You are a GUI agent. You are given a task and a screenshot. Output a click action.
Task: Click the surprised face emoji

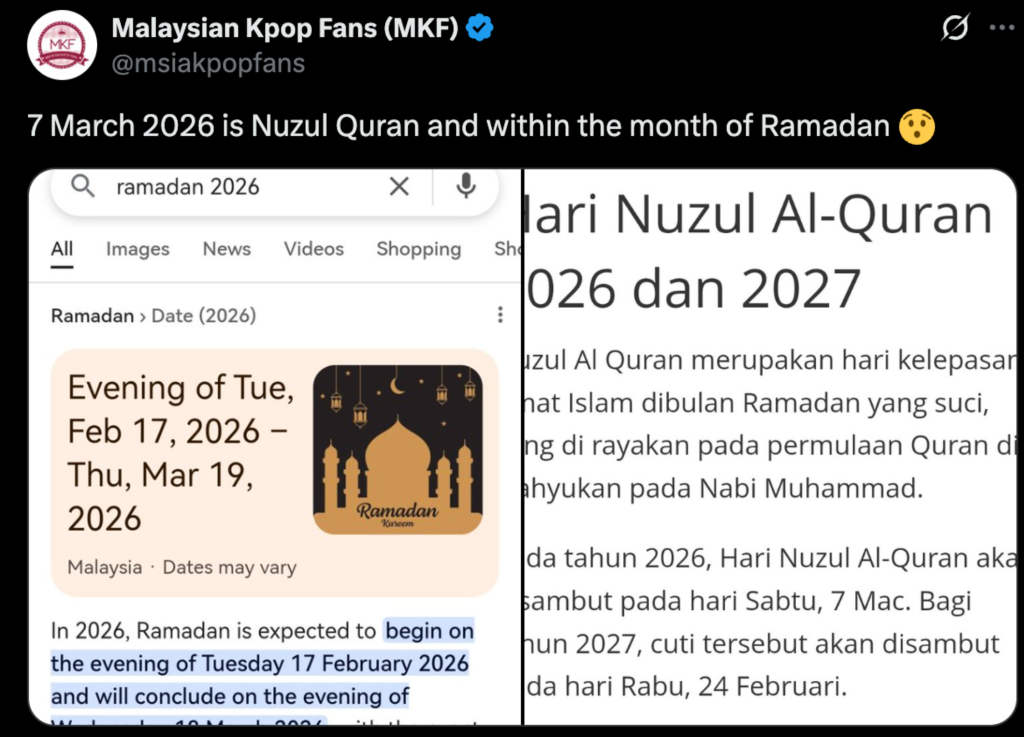[x=916, y=127]
